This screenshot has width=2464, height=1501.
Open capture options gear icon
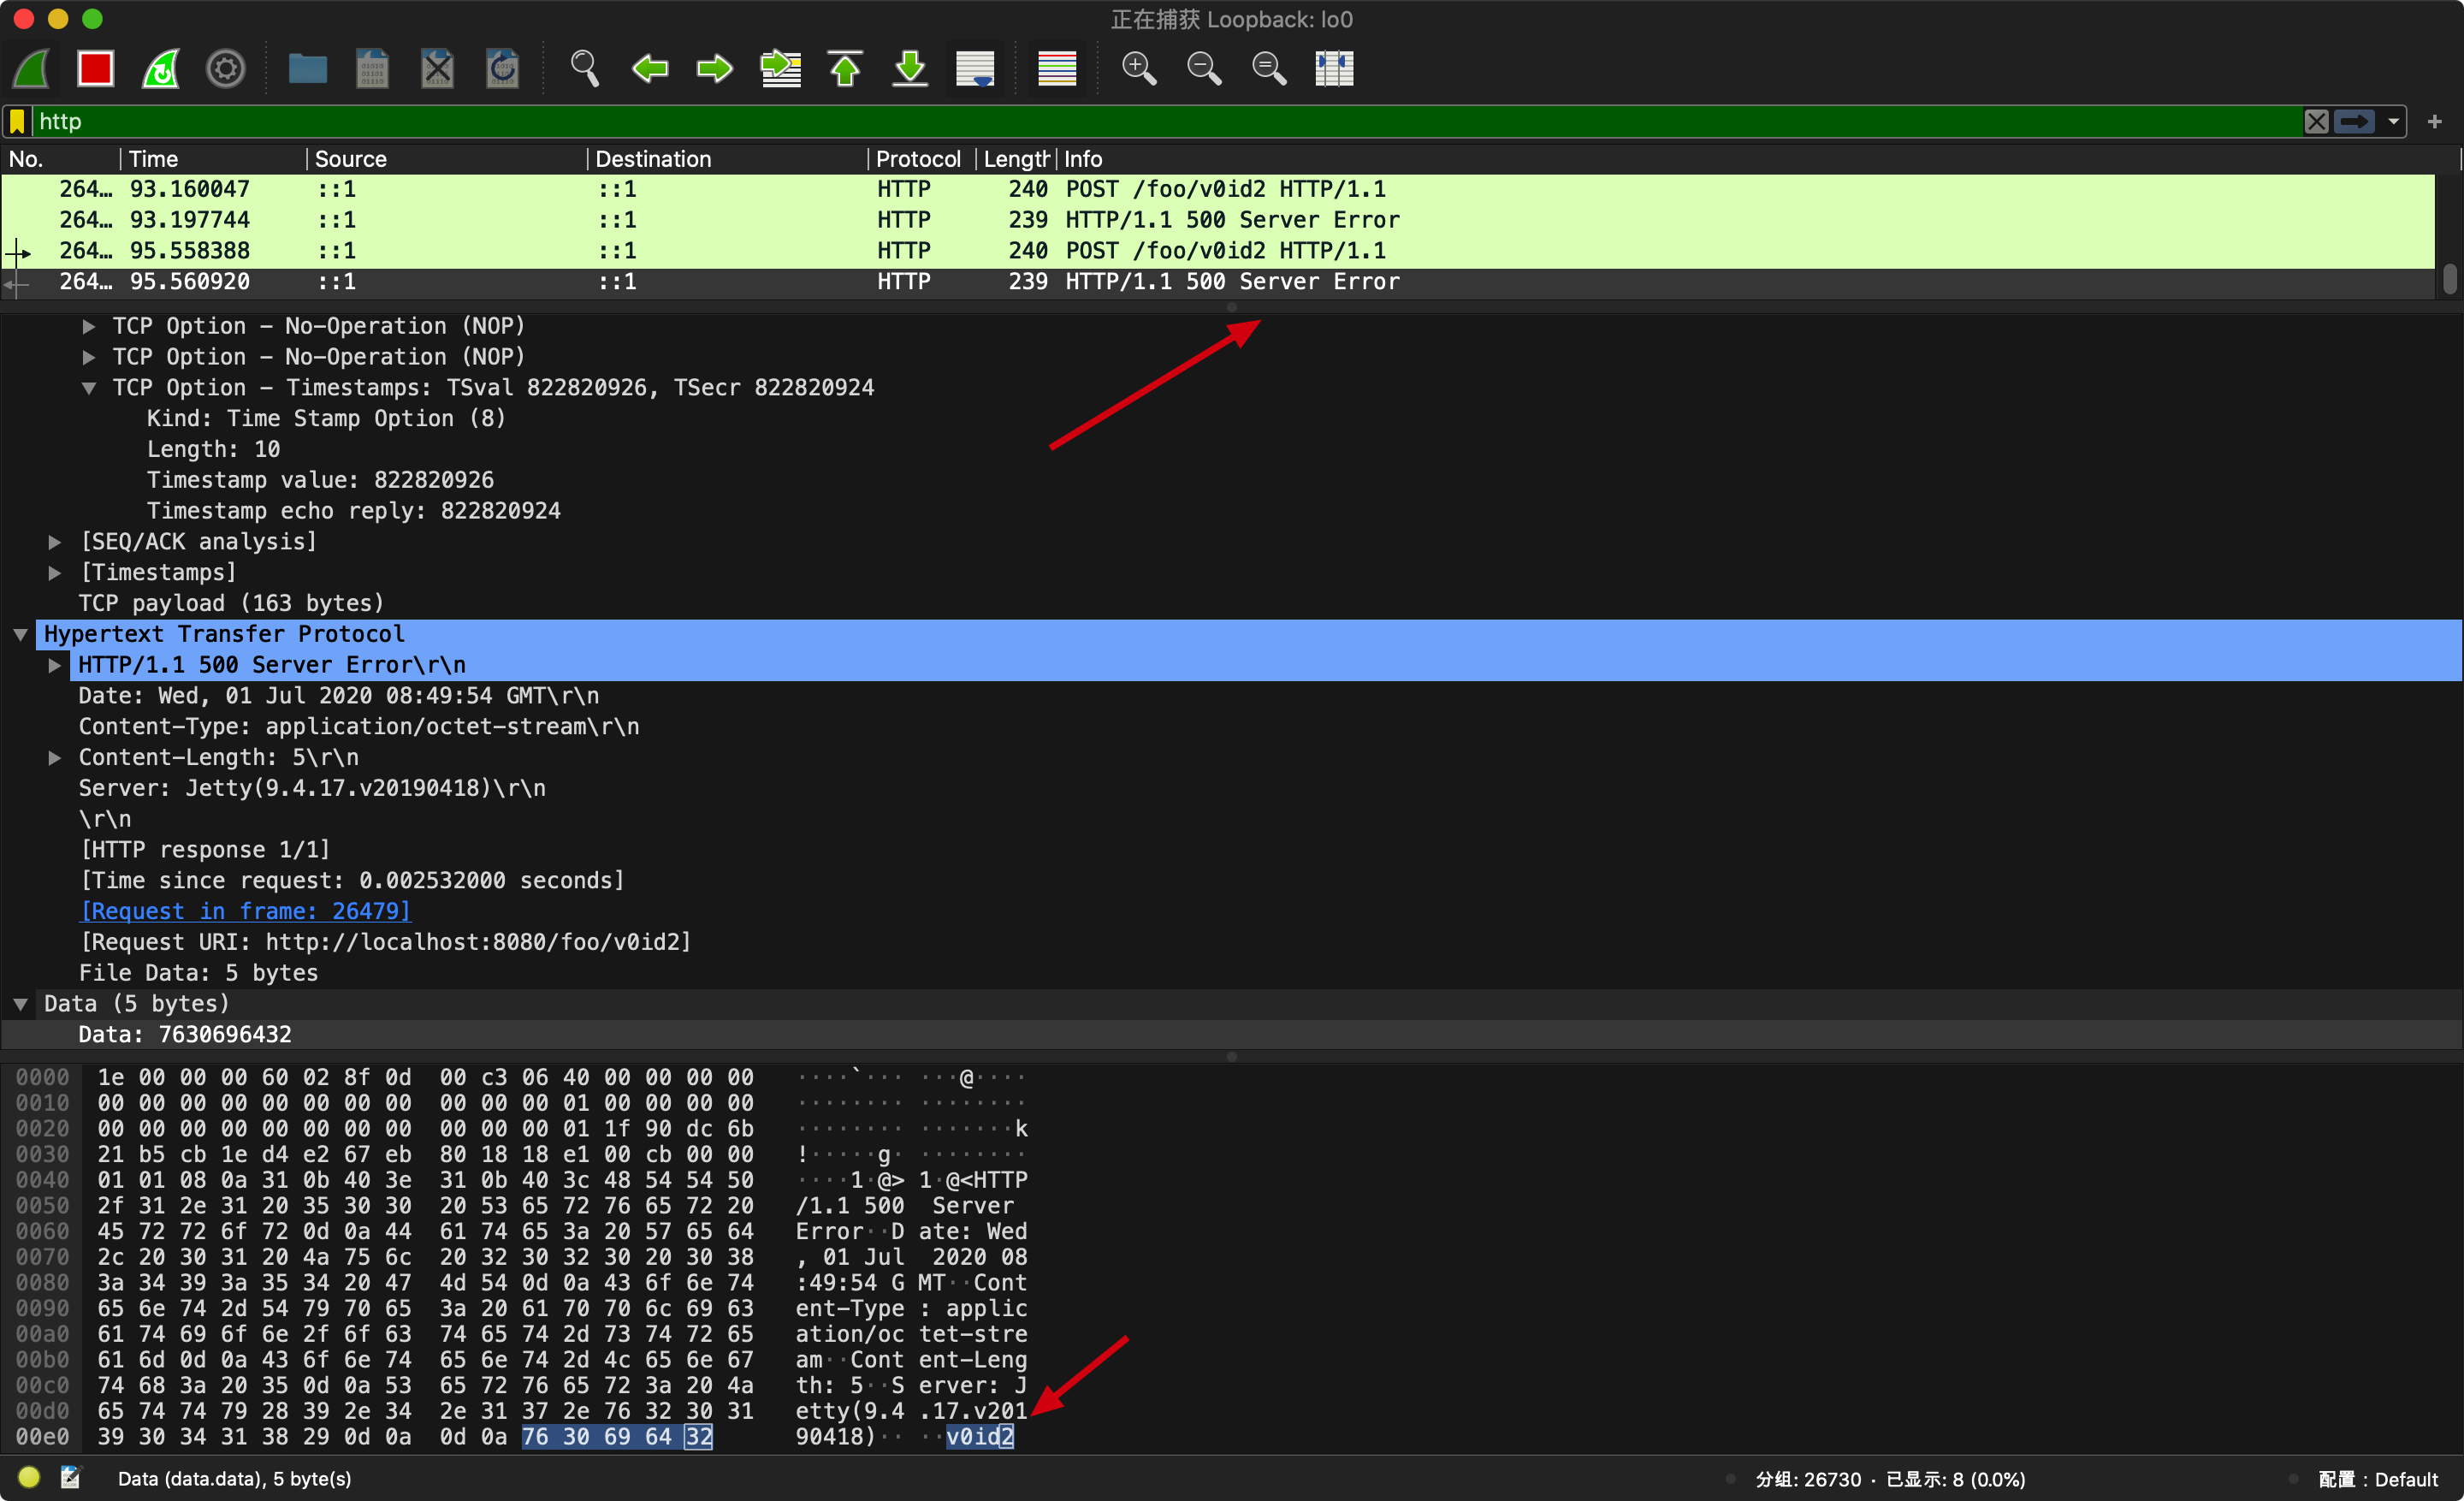coord(226,69)
